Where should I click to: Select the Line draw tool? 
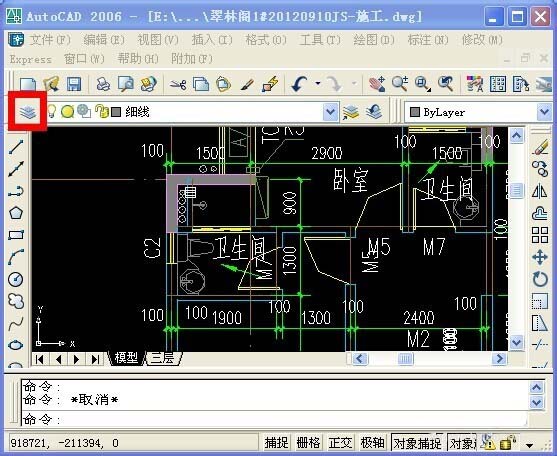pos(16,147)
